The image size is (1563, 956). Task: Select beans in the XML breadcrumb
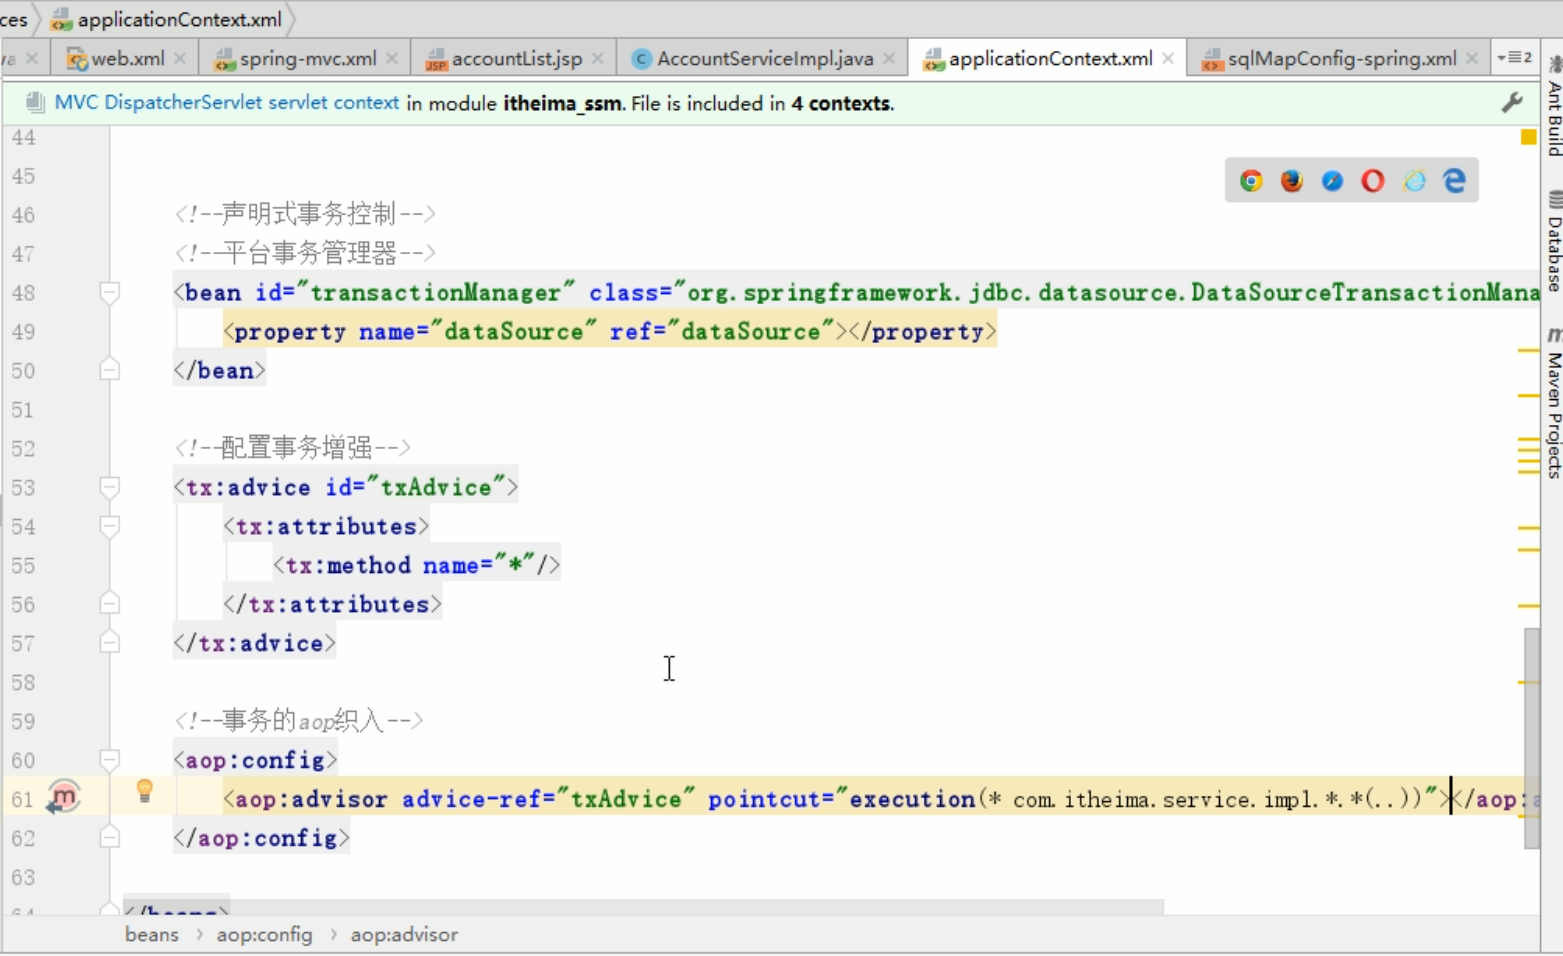pos(152,934)
